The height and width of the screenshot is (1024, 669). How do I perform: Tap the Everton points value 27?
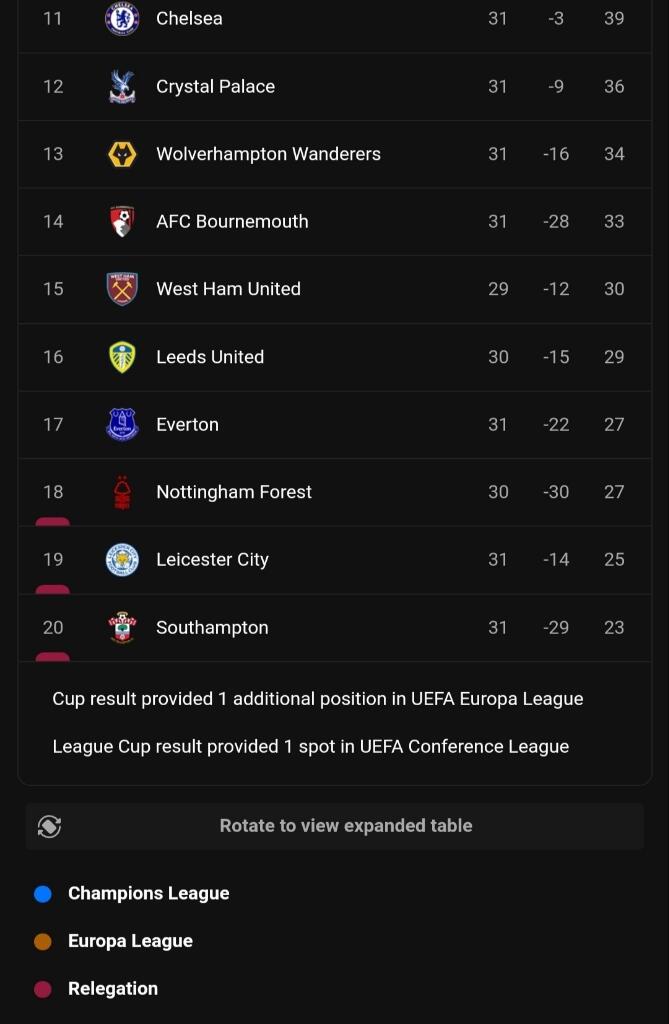[614, 425]
